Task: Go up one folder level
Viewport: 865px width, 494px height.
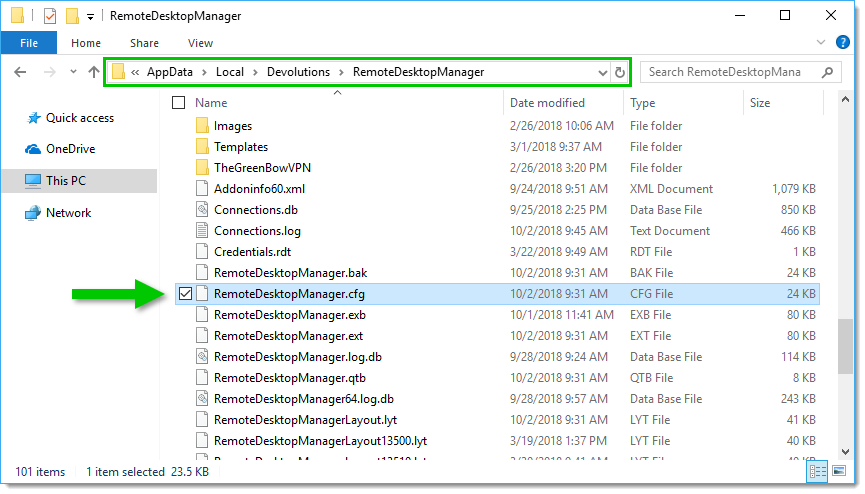Action: (x=94, y=72)
